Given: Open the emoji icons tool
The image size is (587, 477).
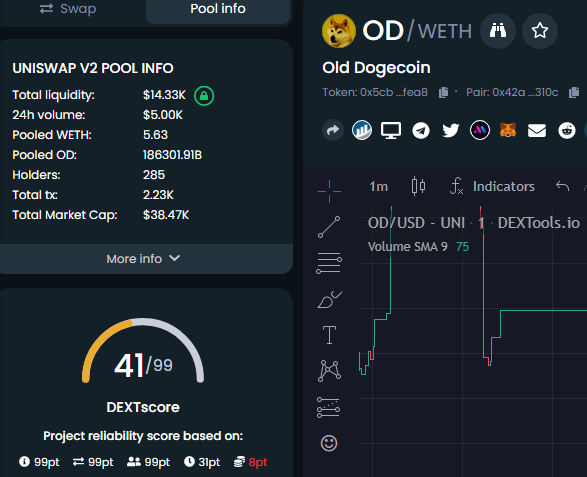Looking at the screenshot, I should pos(329,443).
